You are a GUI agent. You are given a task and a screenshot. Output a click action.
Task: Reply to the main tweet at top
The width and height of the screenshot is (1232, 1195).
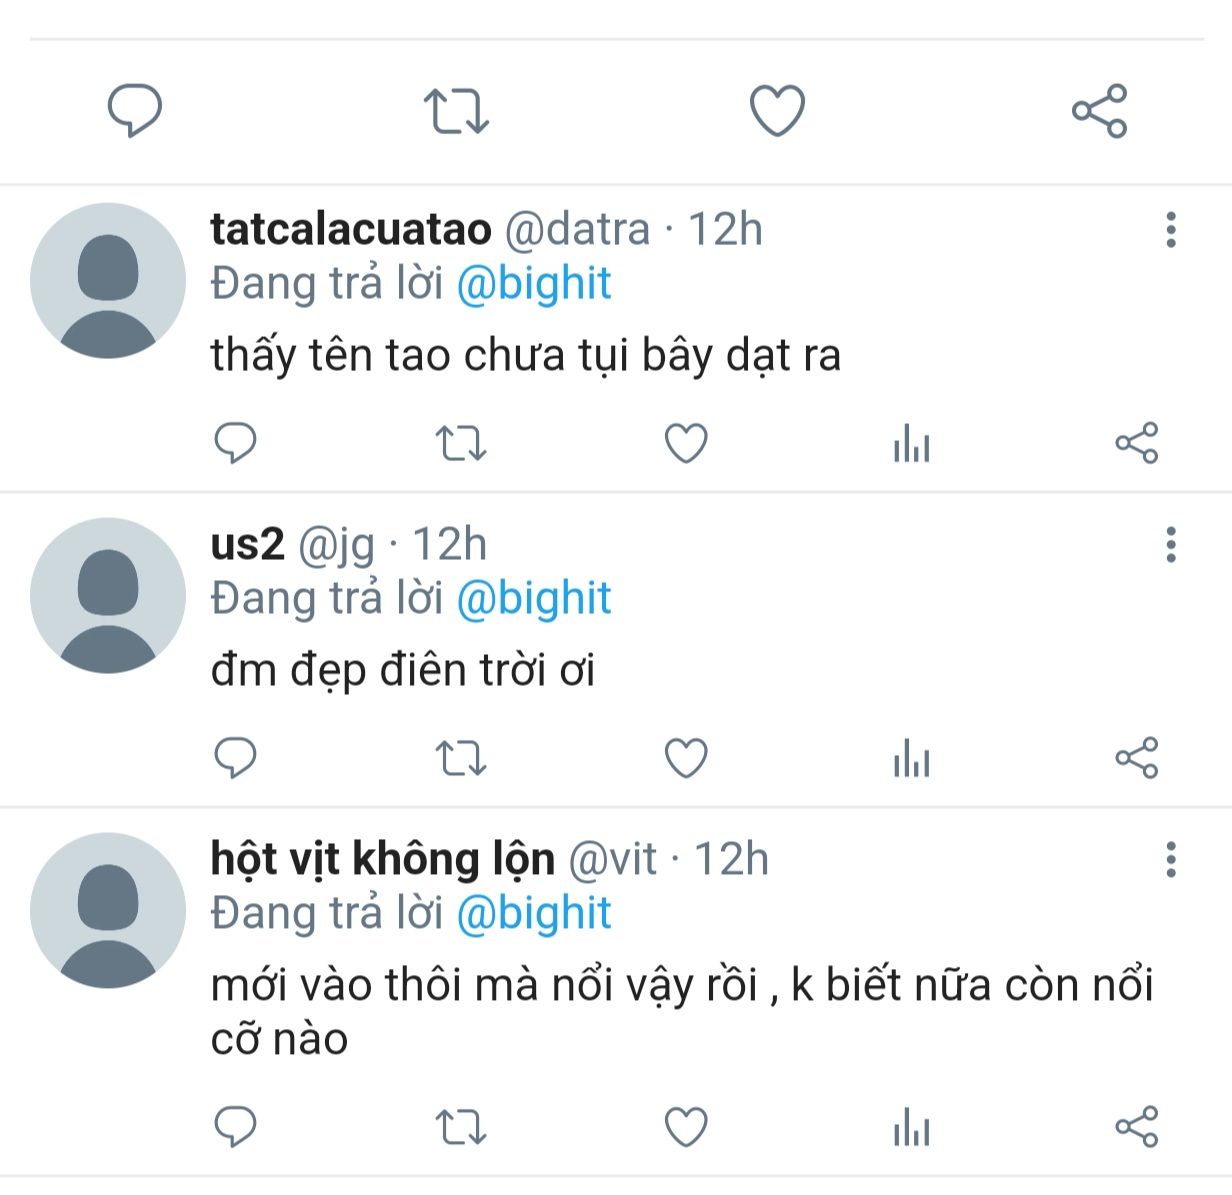click(x=134, y=110)
